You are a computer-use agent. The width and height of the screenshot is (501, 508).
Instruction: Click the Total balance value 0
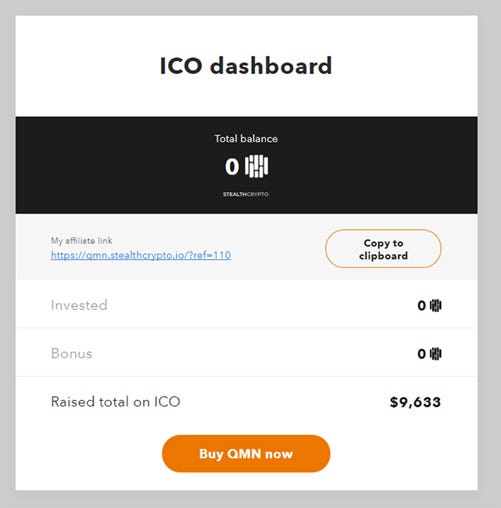(x=232, y=166)
